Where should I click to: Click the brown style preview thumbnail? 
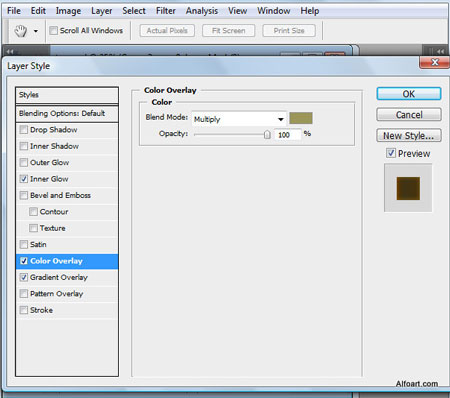coord(408,188)
